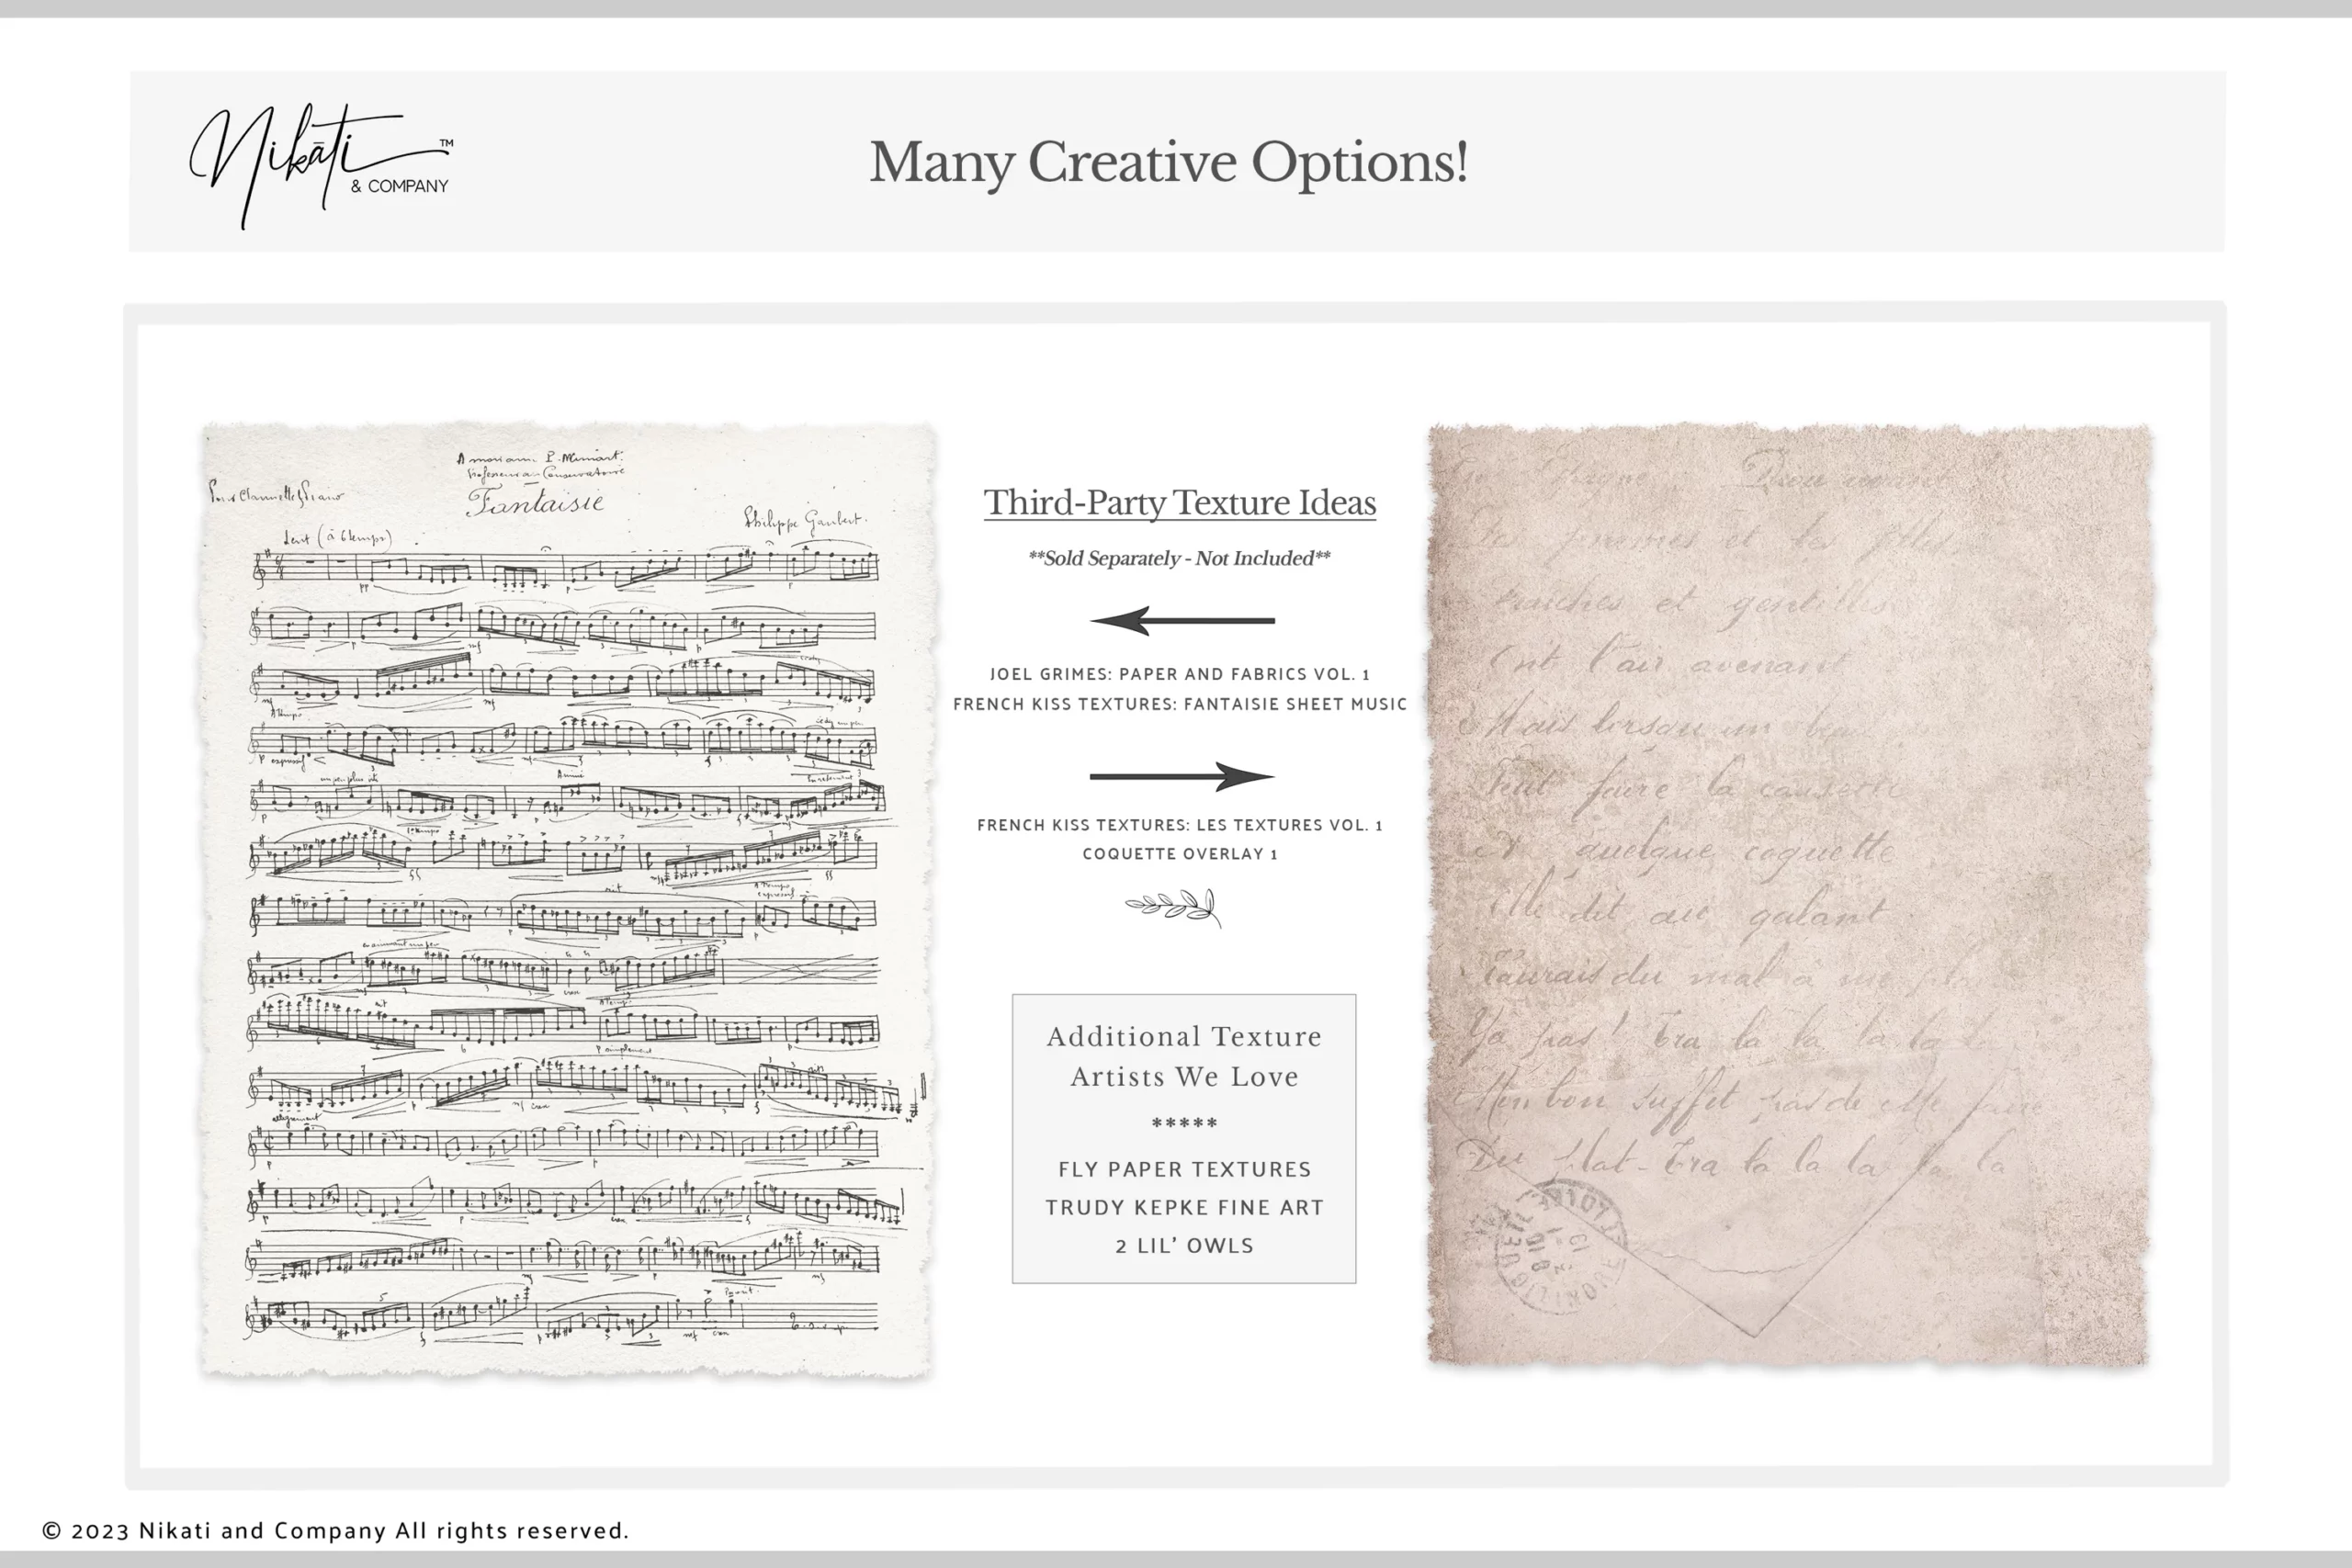Click the 'Trudy Kepke Fine Art' entry

[x=1184, y=1207]
